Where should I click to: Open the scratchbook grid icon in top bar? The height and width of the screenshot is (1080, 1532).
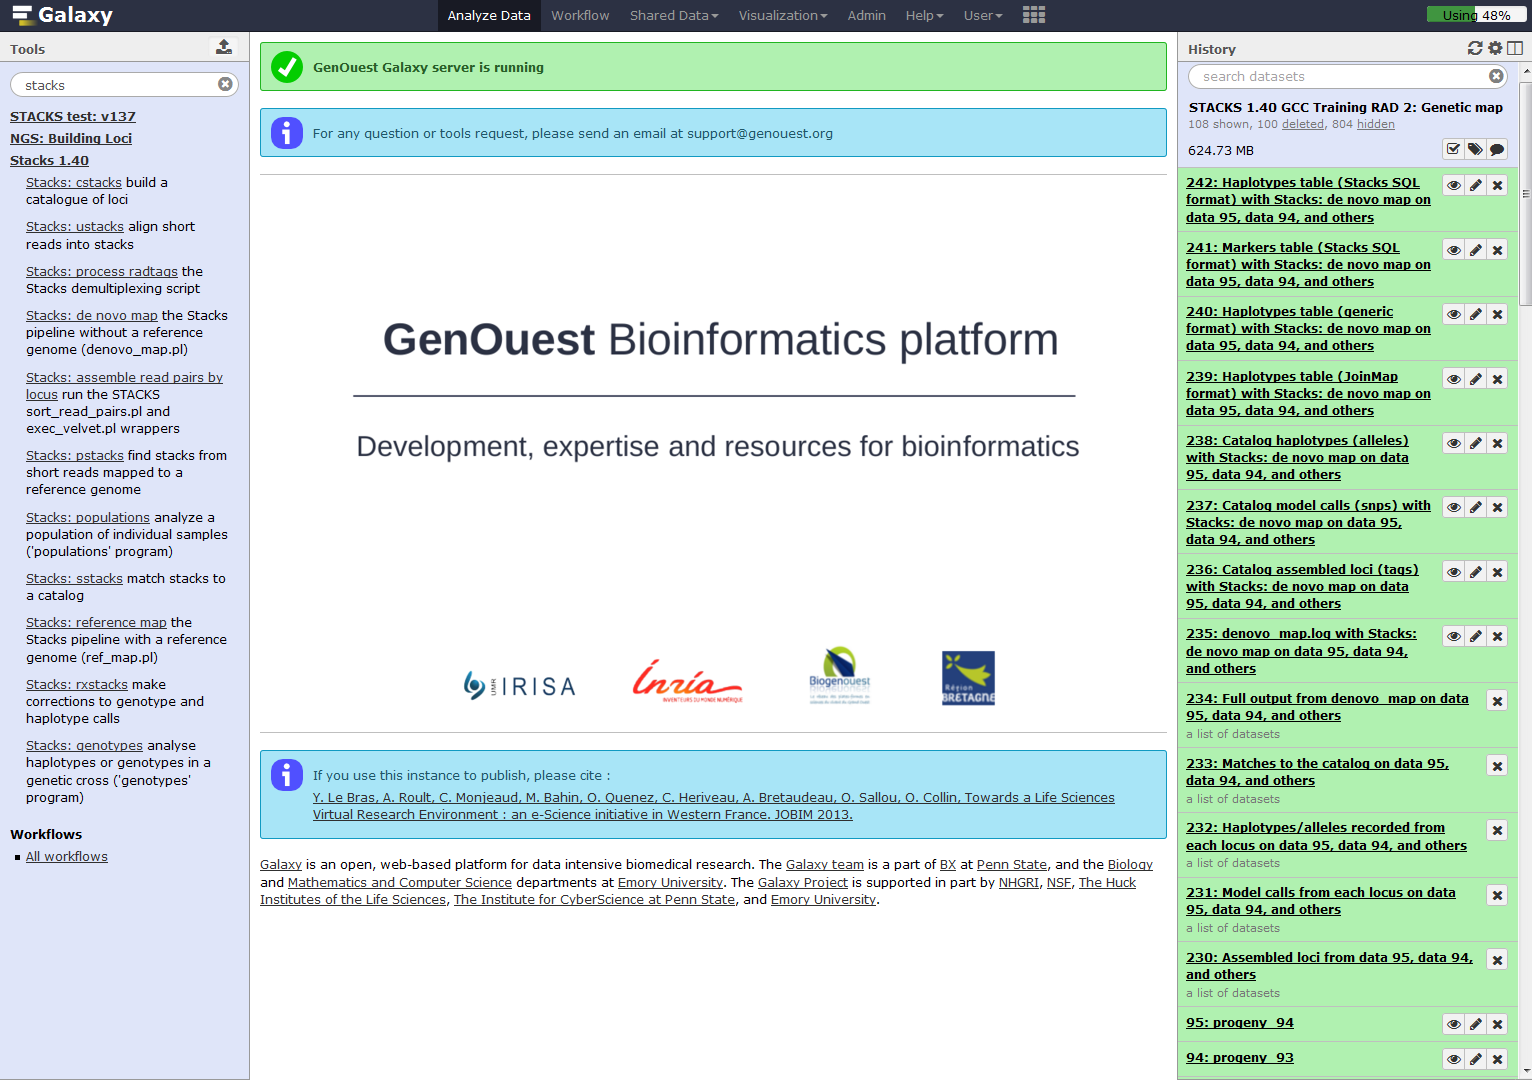point(1034,15)
